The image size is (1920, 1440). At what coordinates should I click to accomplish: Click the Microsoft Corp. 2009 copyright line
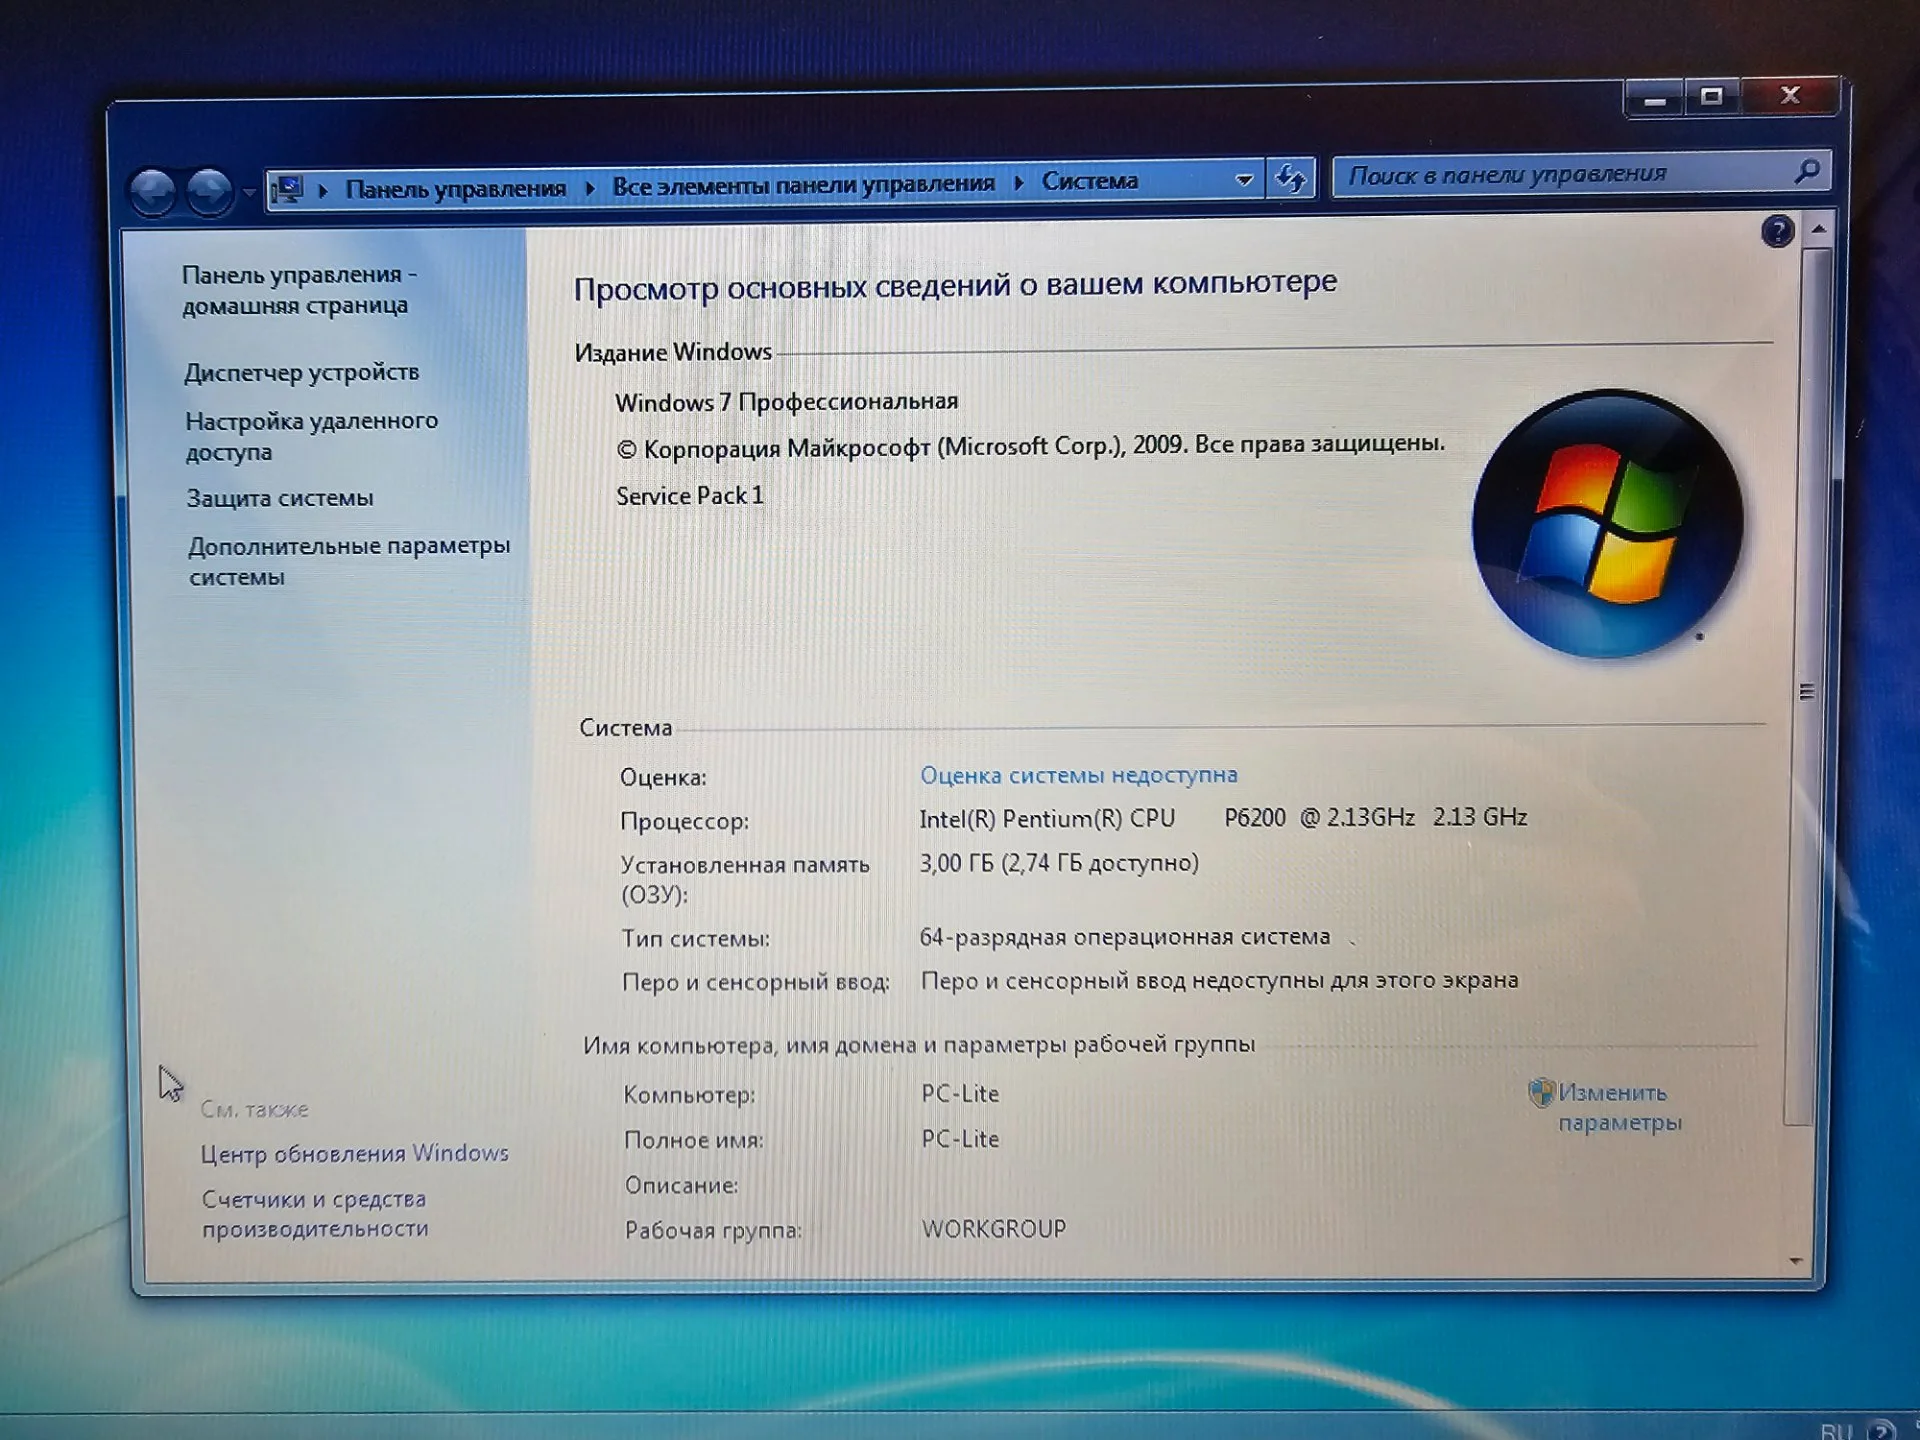click(x=1030, y=446)
